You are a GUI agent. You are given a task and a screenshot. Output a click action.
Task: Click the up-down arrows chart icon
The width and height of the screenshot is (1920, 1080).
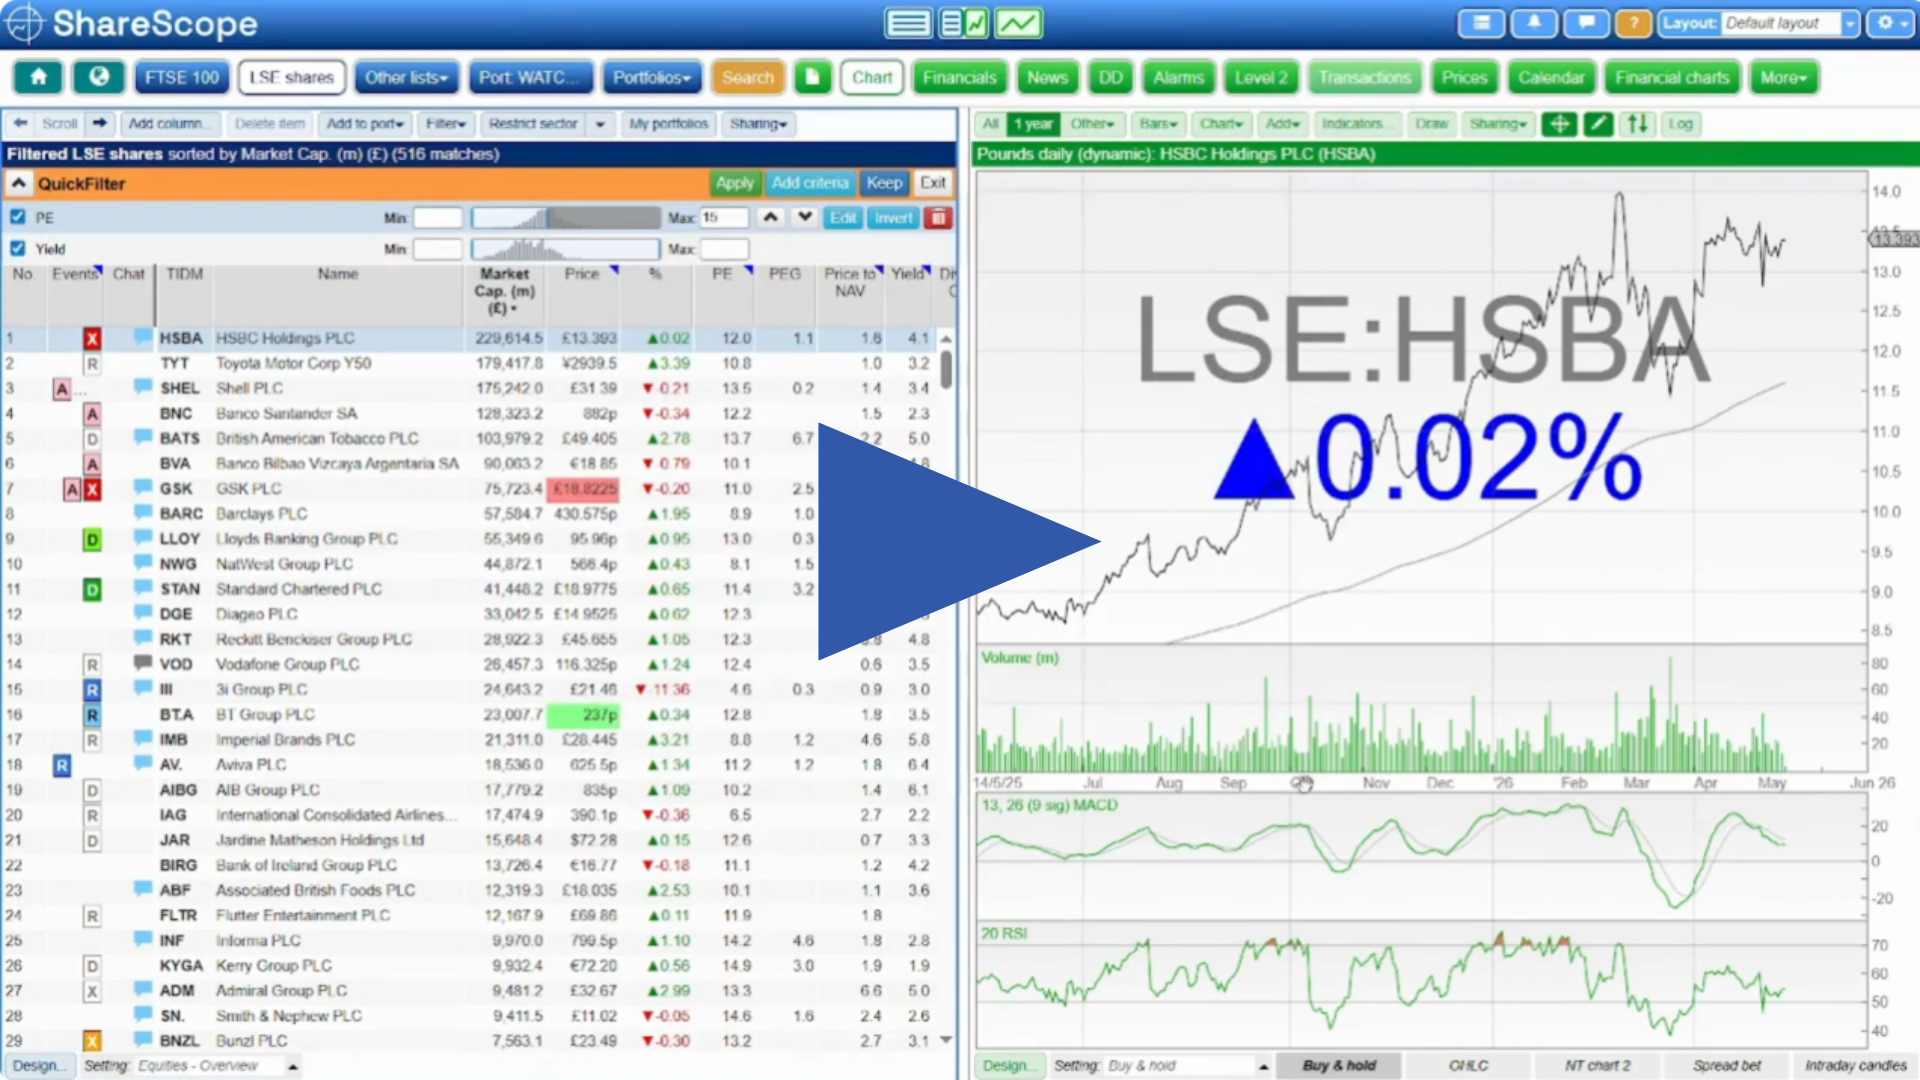click(x=1637, y=124)
